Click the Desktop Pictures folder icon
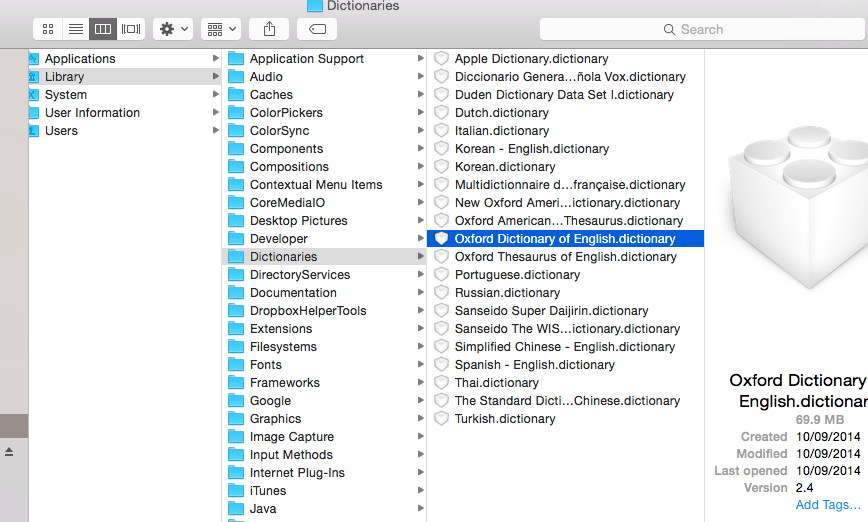This screenshot has height=522, width=868. tap(236, 220)
